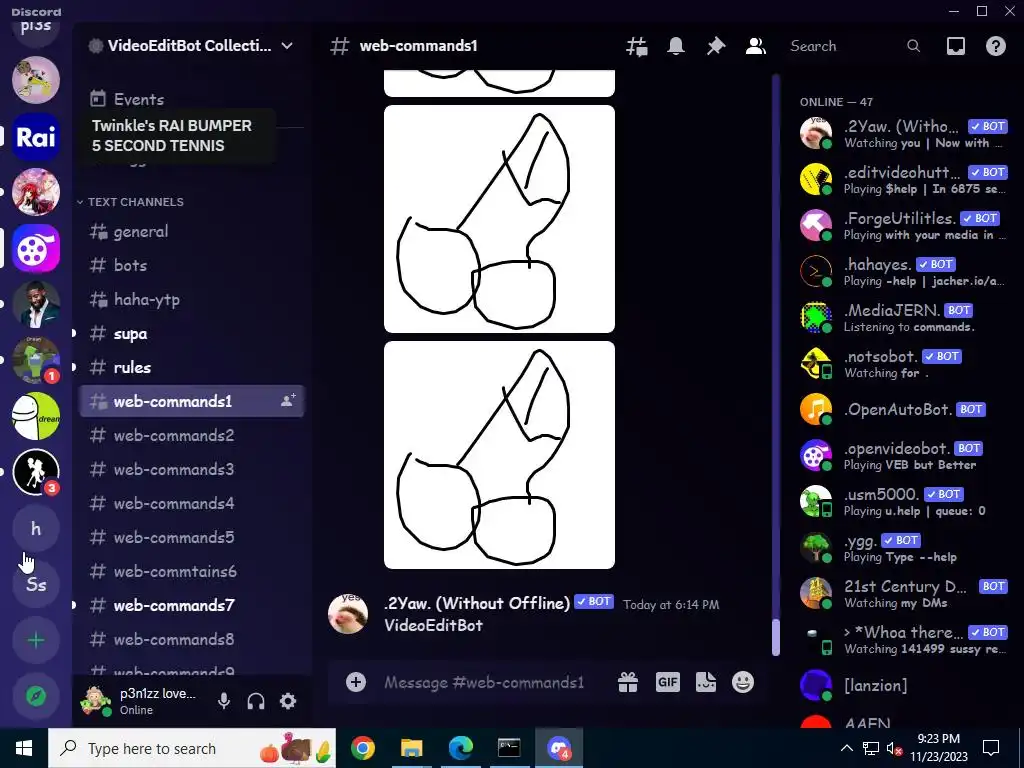The image size is (1024, 768).
Task: Show pinned messages pin icon
Action: 716,46
